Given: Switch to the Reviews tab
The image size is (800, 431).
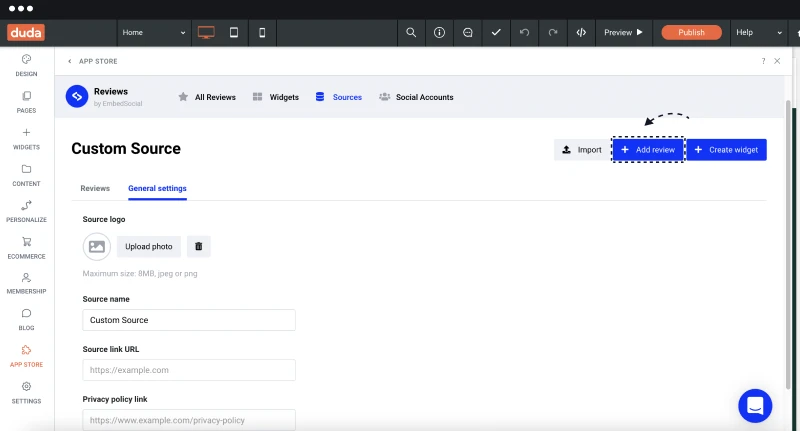Looking at the screenshot, I should click(x=95, y=188).
